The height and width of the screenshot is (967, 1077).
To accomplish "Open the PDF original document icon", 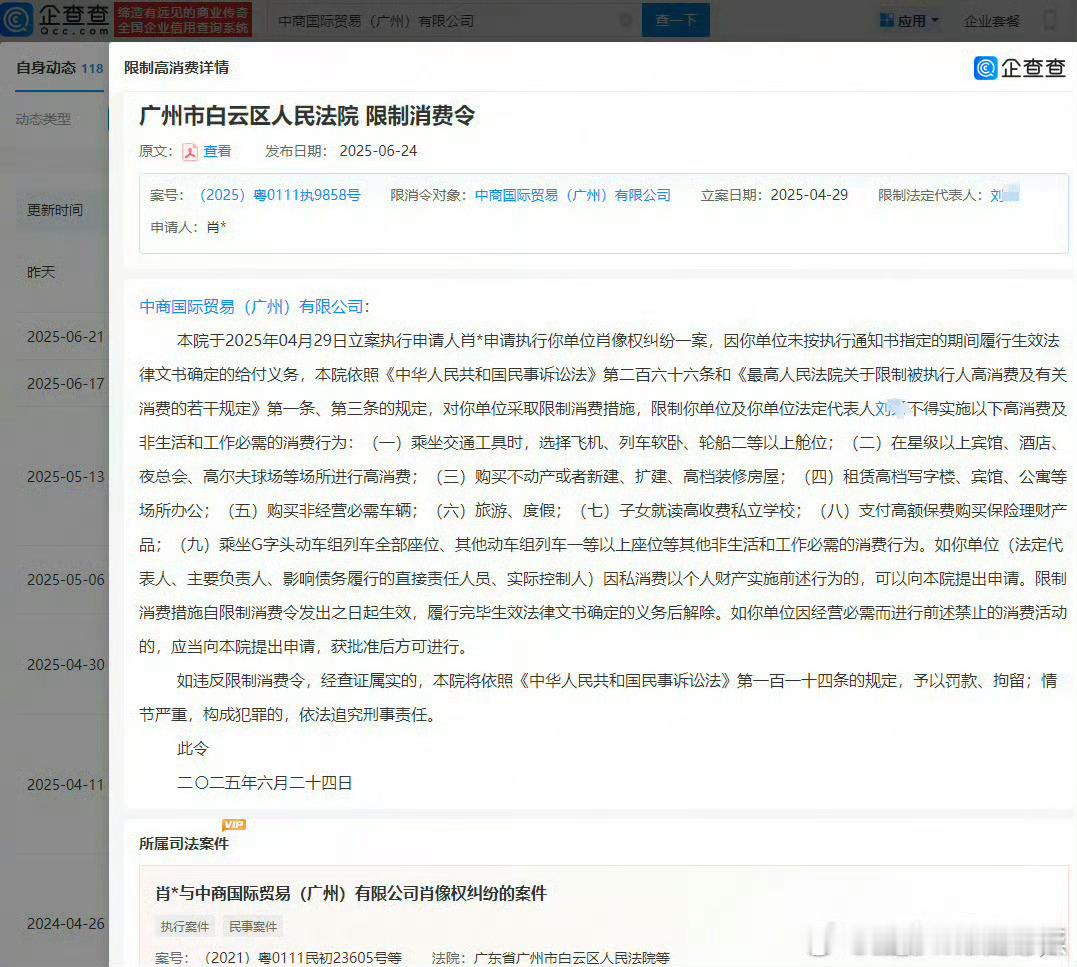I will pos(190,152).
